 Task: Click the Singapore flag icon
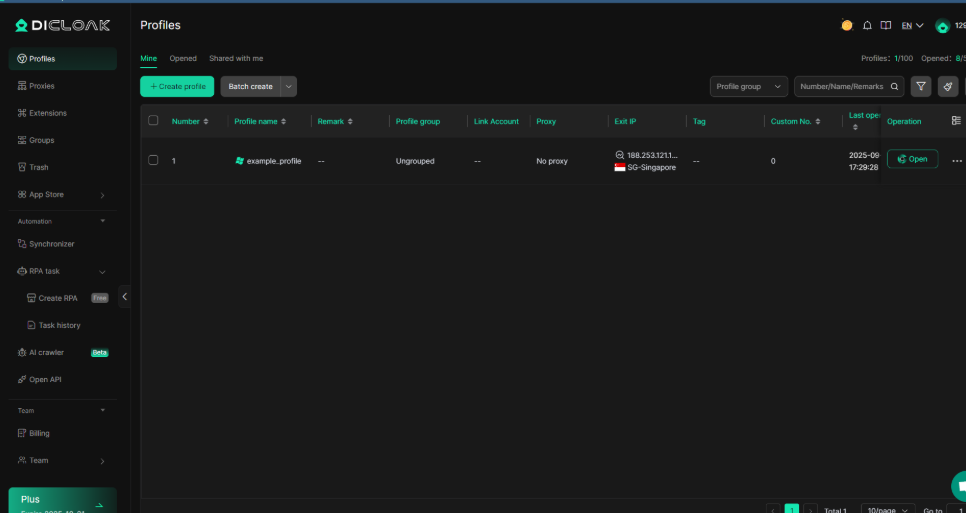coord(620,168)
